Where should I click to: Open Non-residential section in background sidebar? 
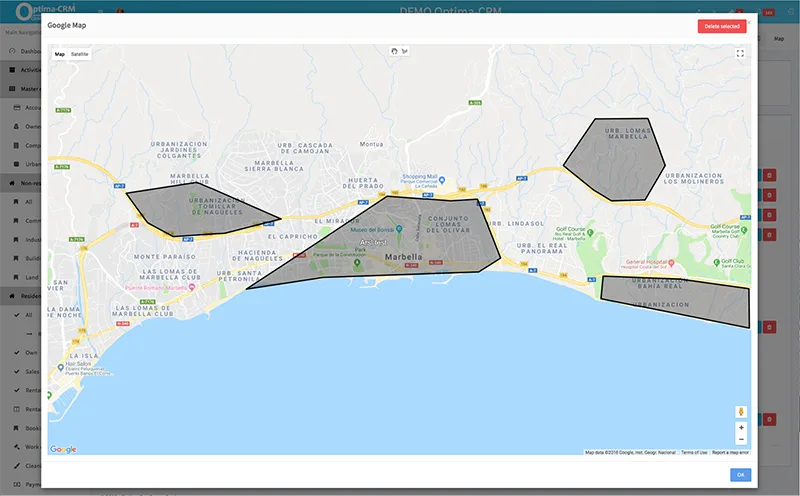20,183
